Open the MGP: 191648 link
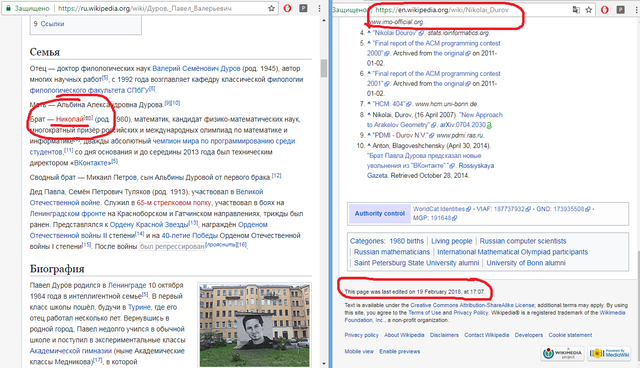This screenshot has height=368, width=640. tap(432, 218)
